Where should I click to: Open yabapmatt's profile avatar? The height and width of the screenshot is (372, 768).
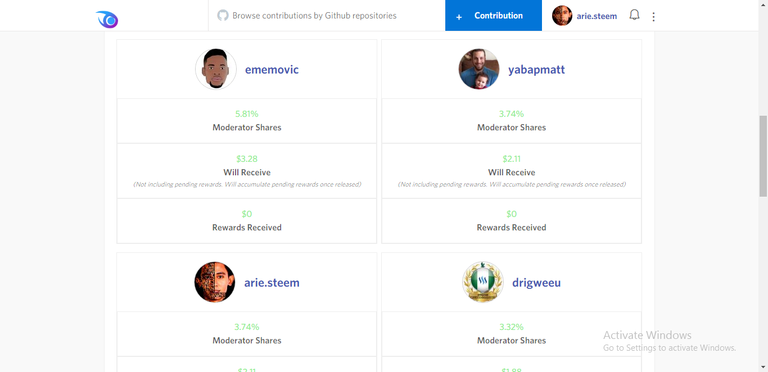tap(479, 69)
